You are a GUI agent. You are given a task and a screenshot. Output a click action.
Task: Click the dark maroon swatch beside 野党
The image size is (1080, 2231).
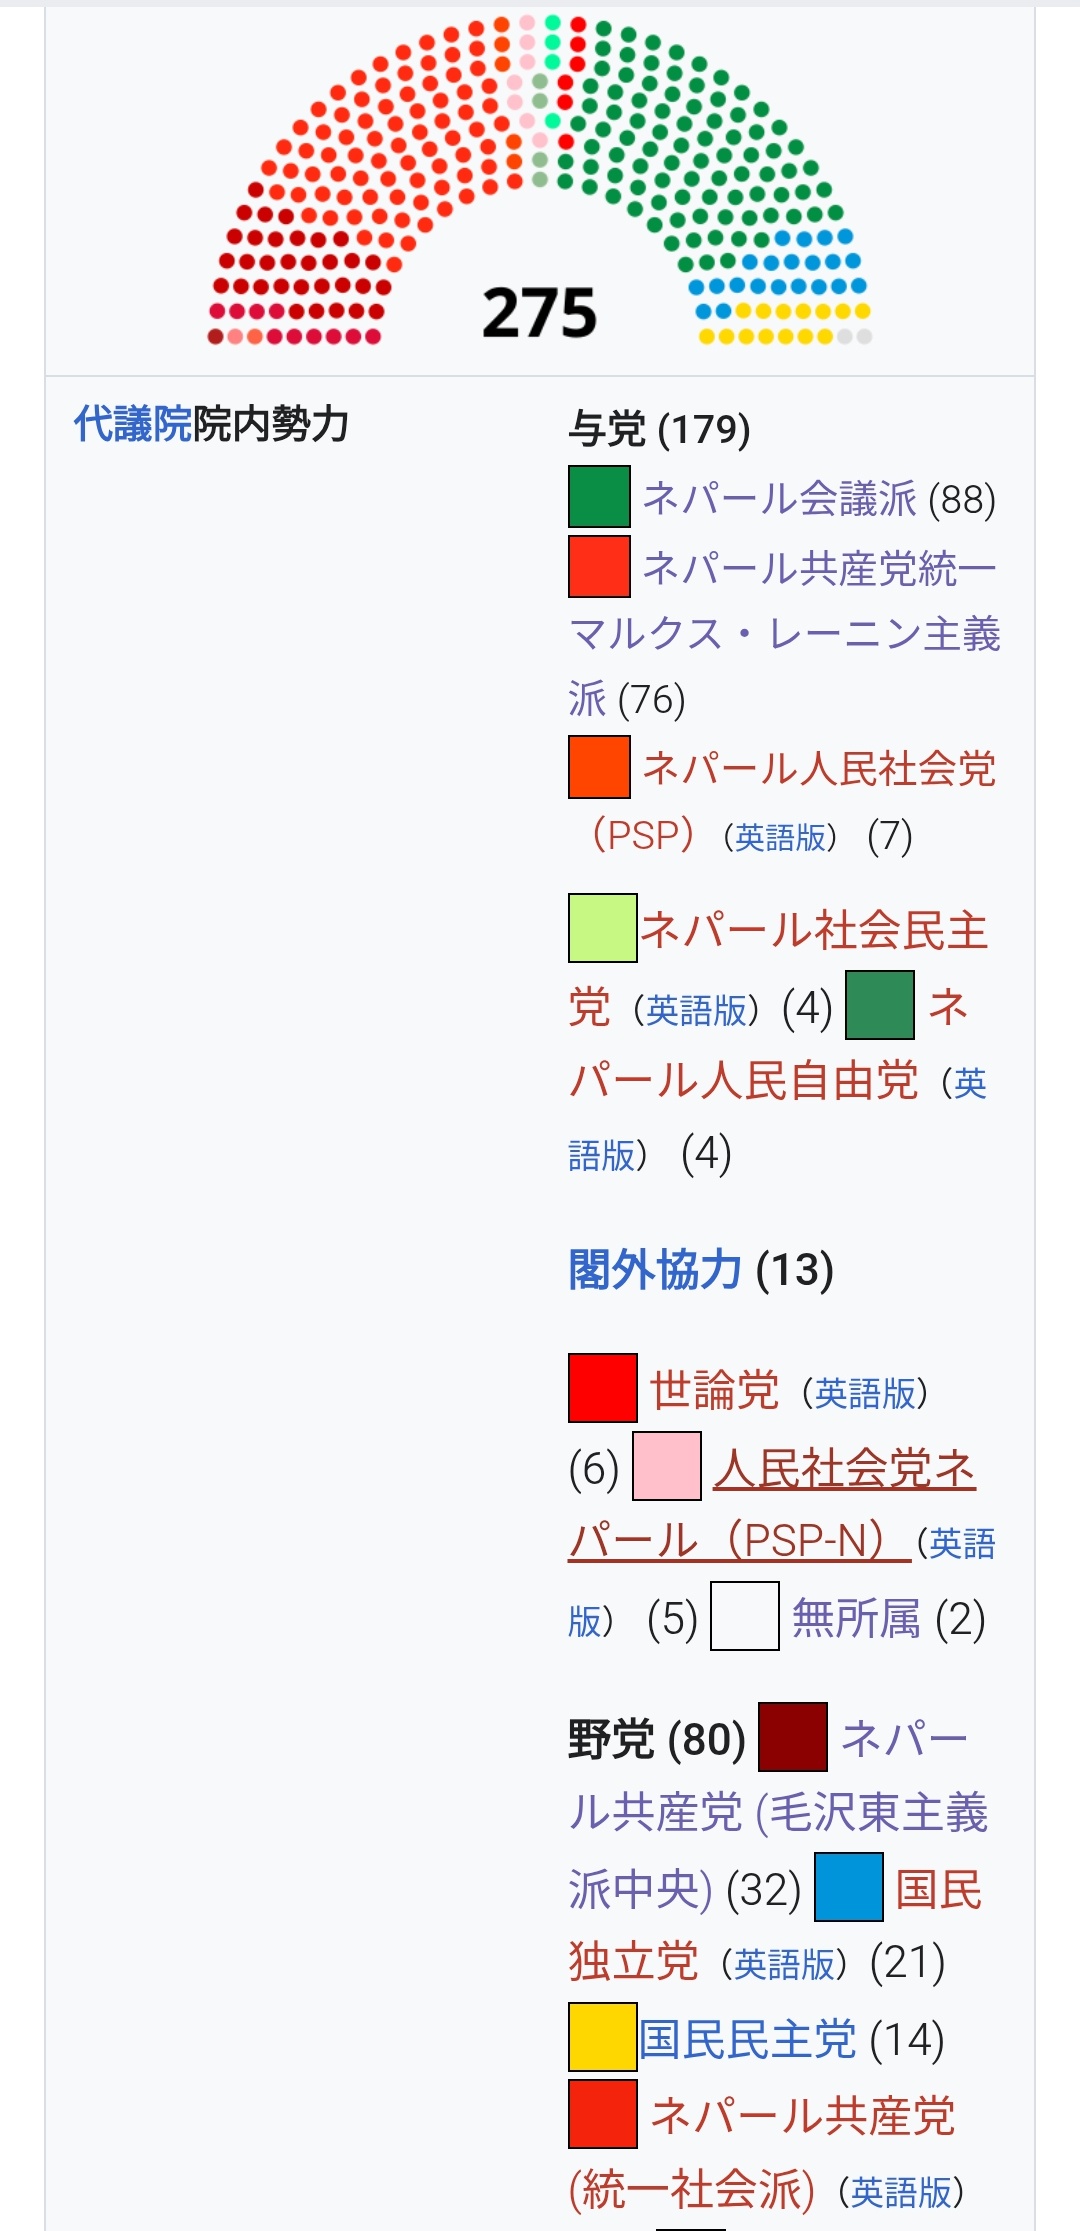(792, 1737)
